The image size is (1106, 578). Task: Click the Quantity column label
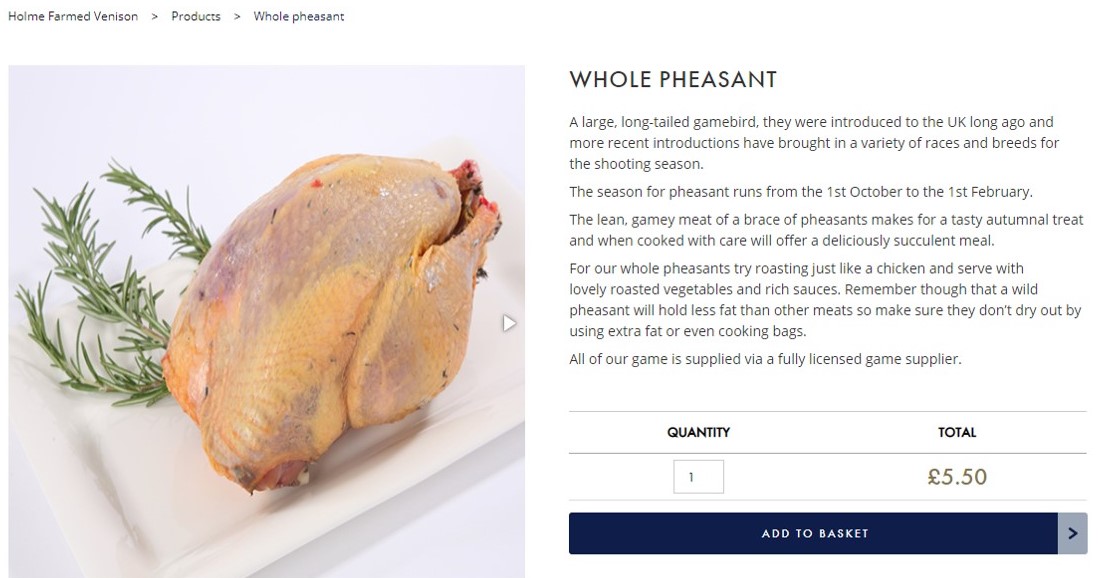[698, 432]
